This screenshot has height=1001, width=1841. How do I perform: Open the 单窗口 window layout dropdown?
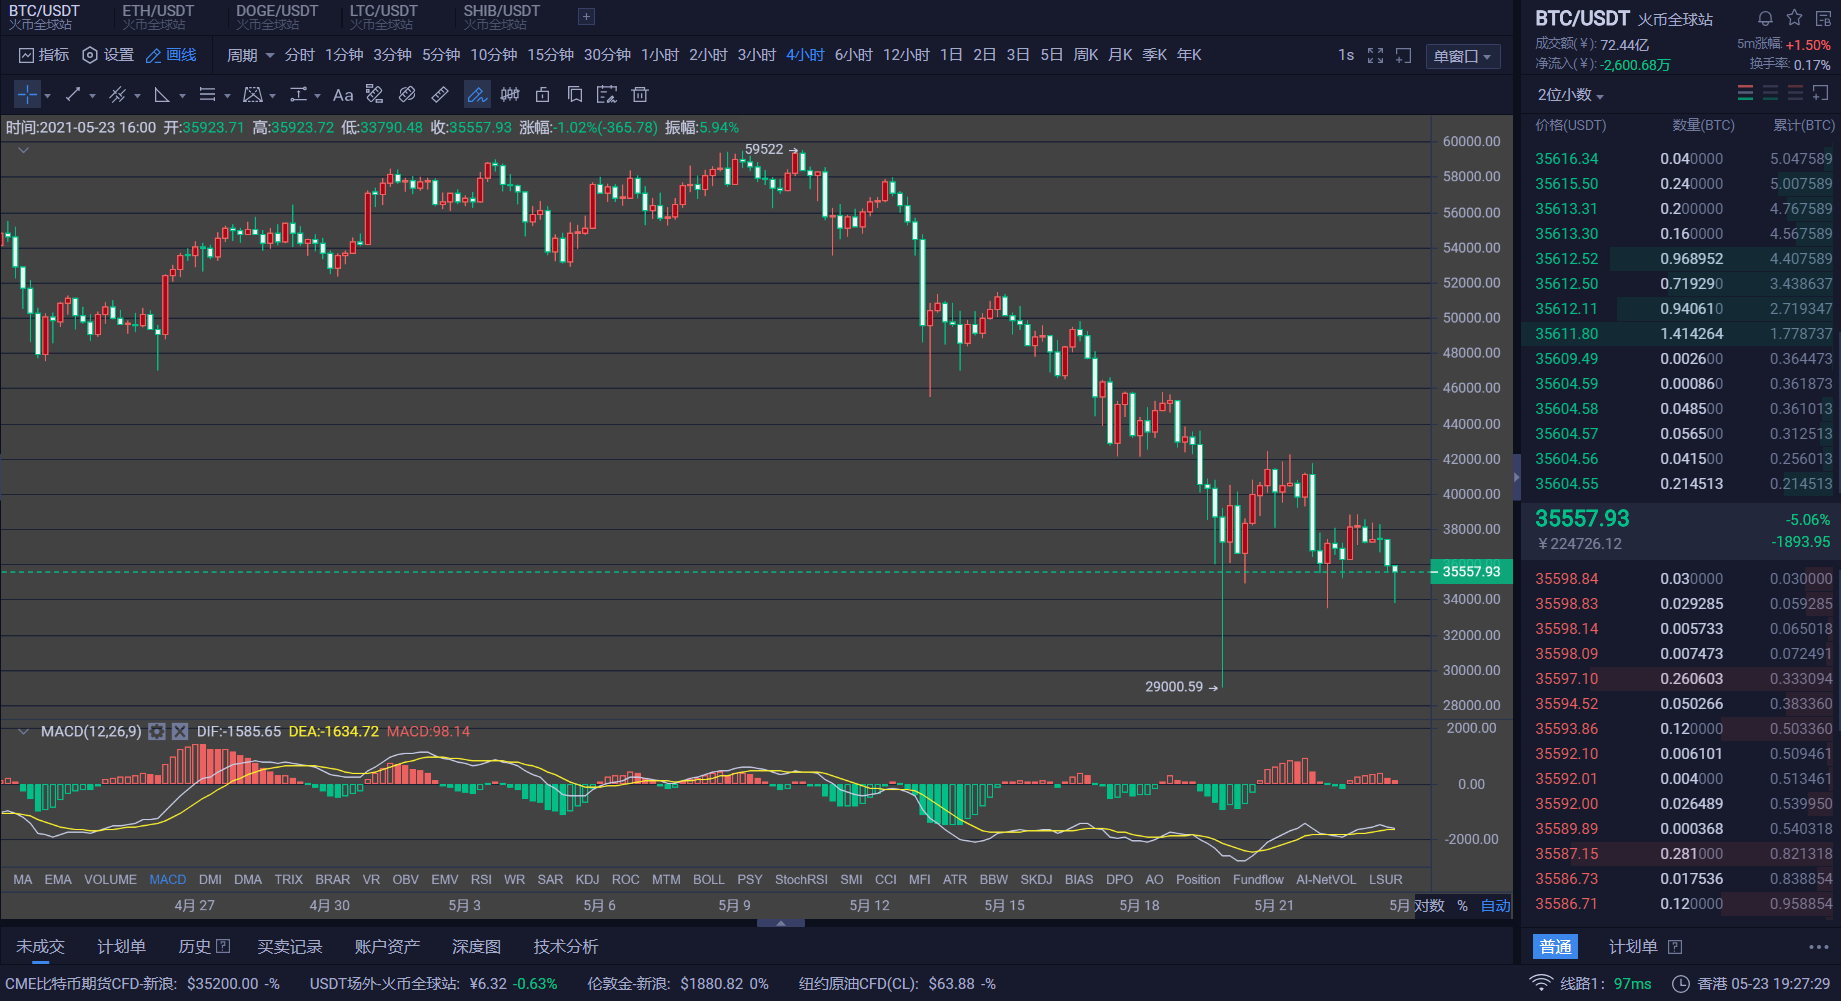[x=1462, y=56]
